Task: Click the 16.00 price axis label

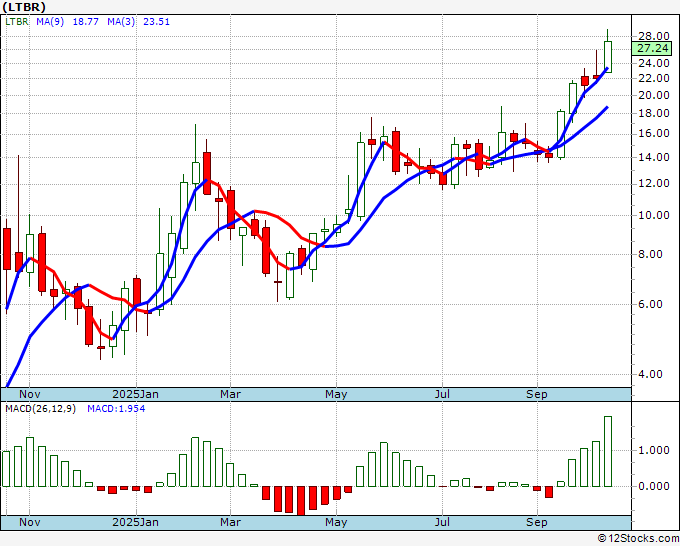Action: pyautogui.click(x=654, y=134)
